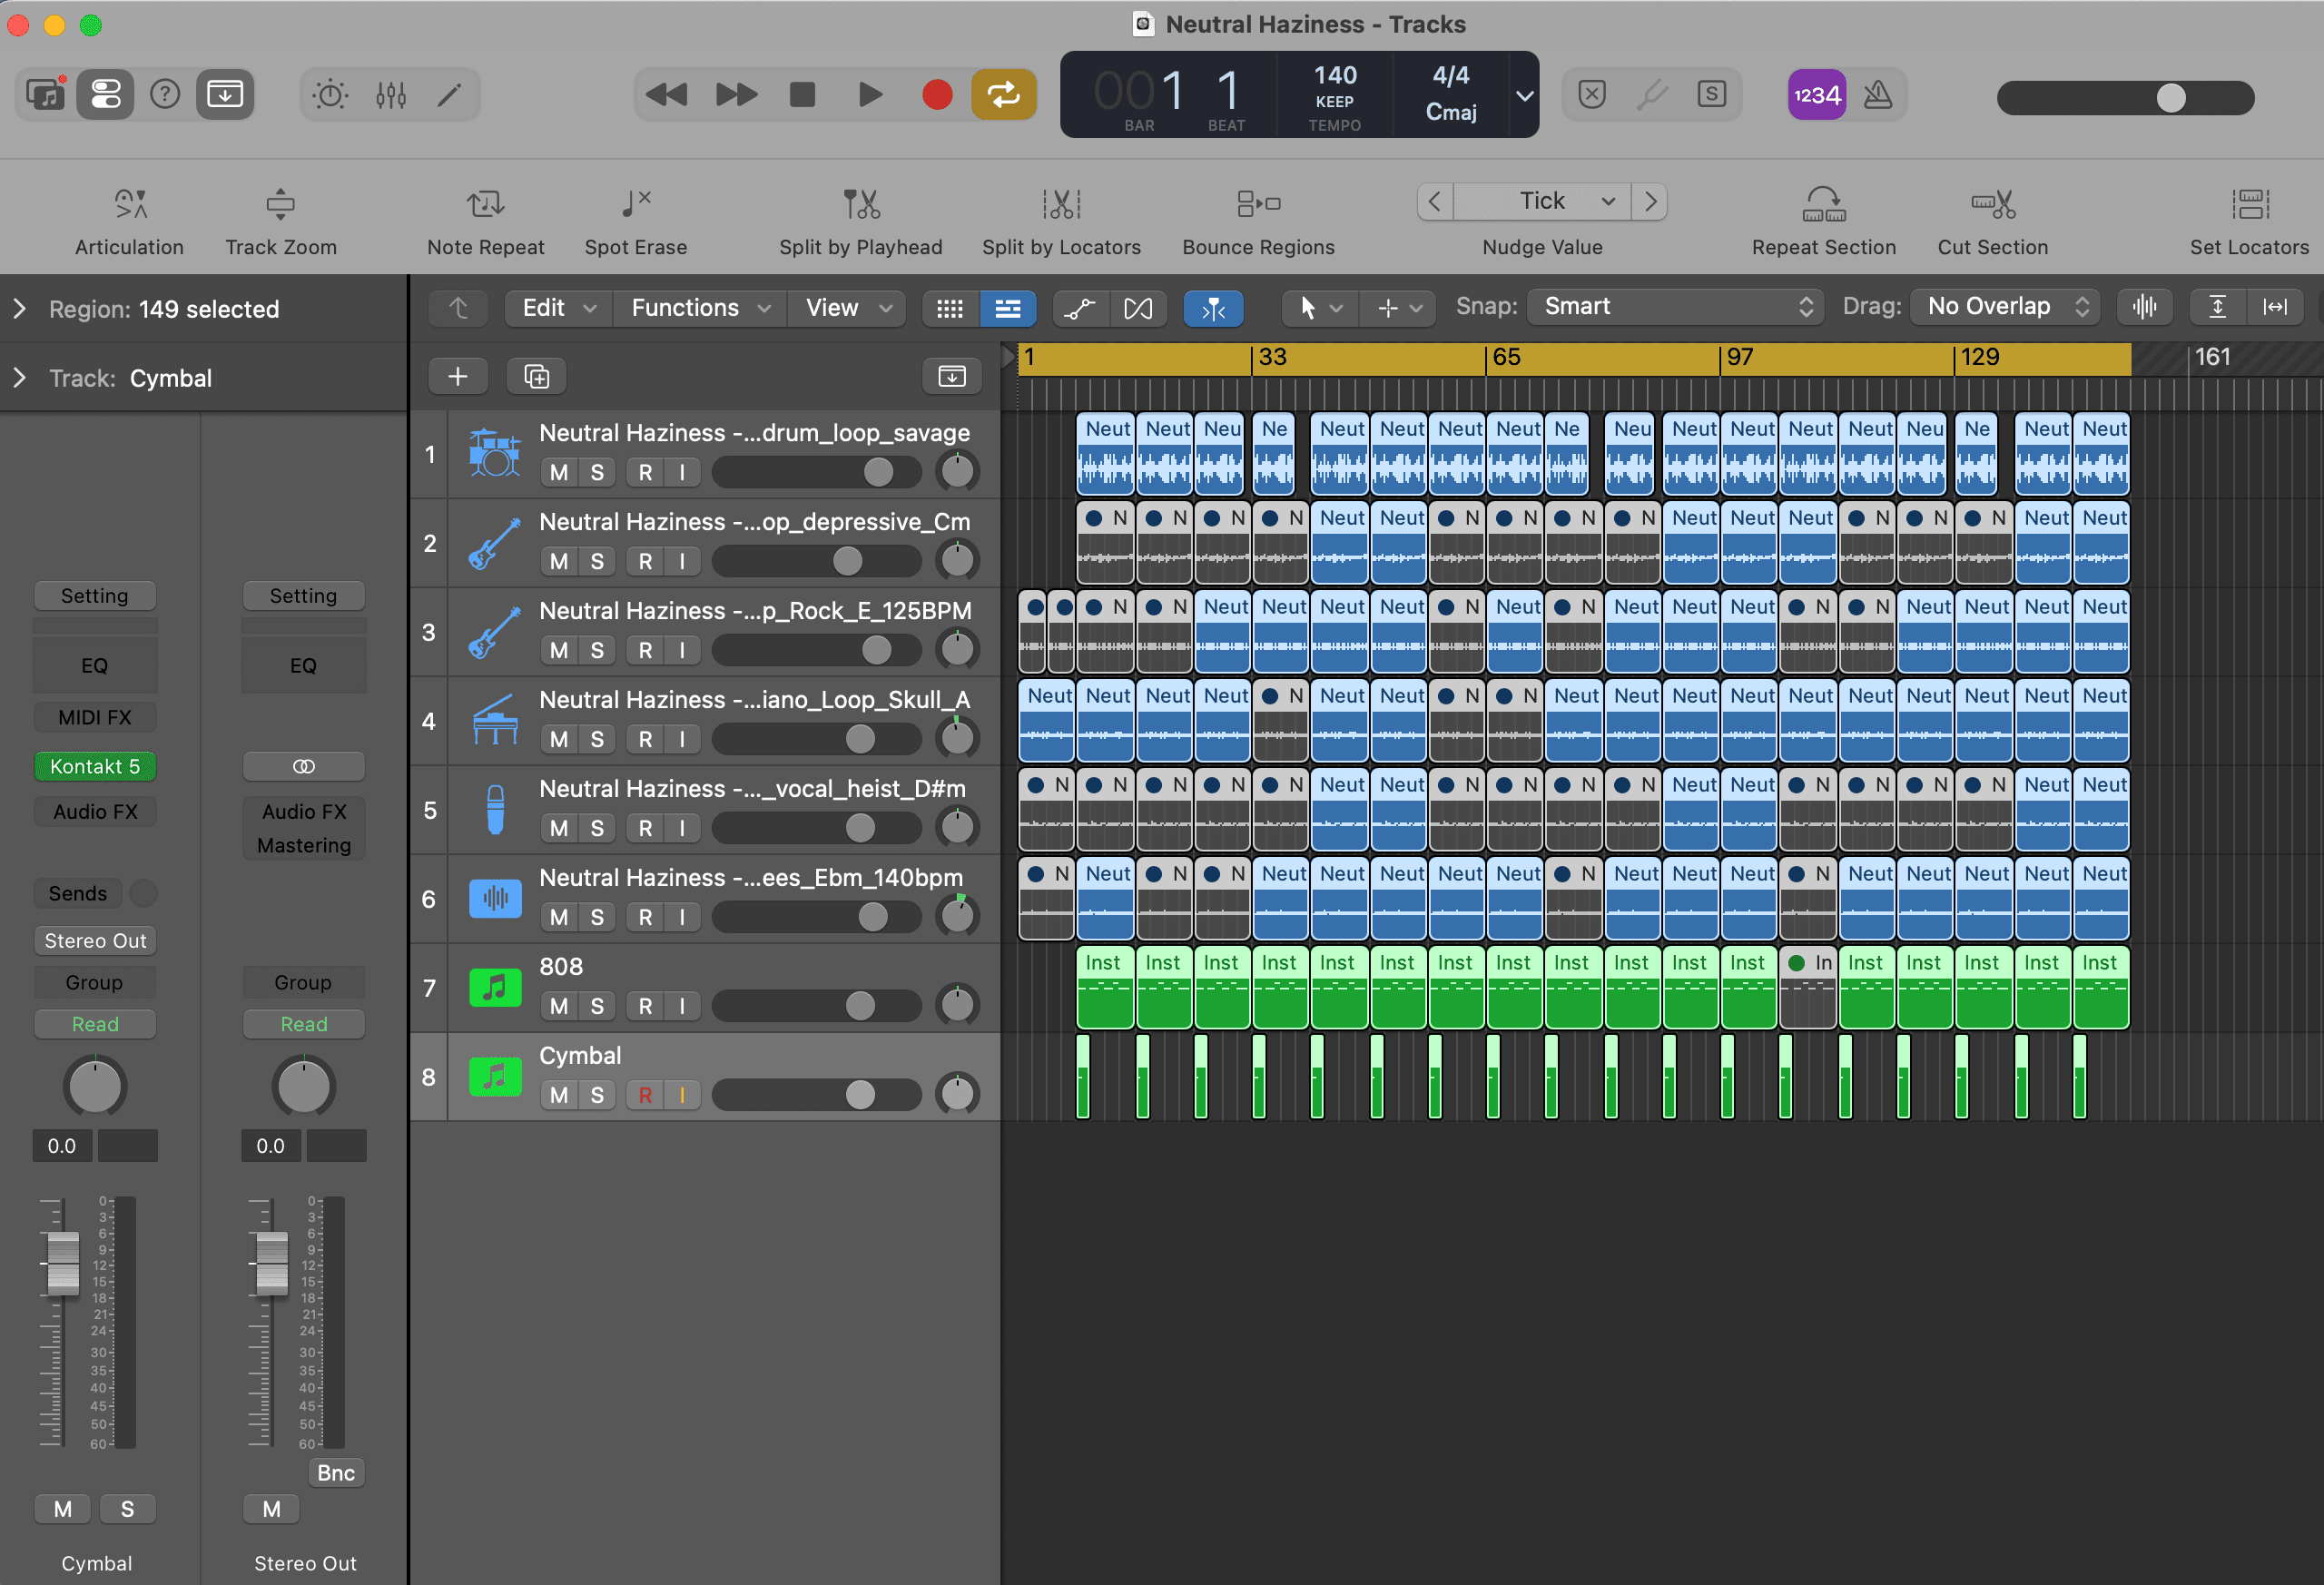Adjust volume slider of track 2
Screen dimensions: 2324x1585
coord(817,561)
